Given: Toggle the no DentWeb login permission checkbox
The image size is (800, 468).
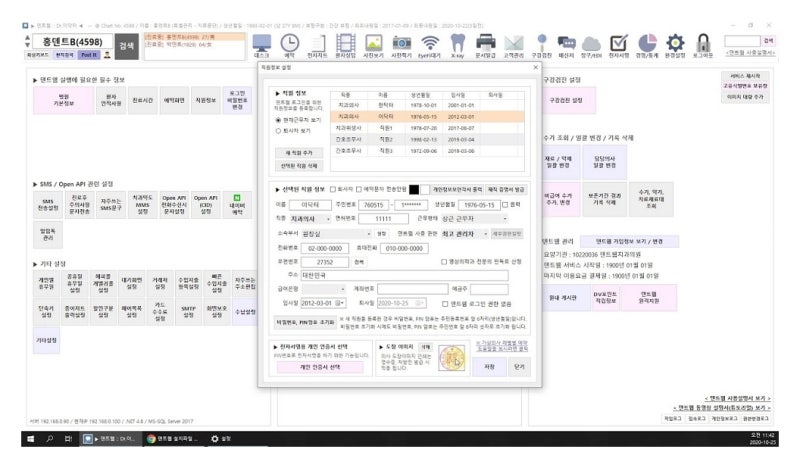Looking at the screenshot, I should coord(445,304).
